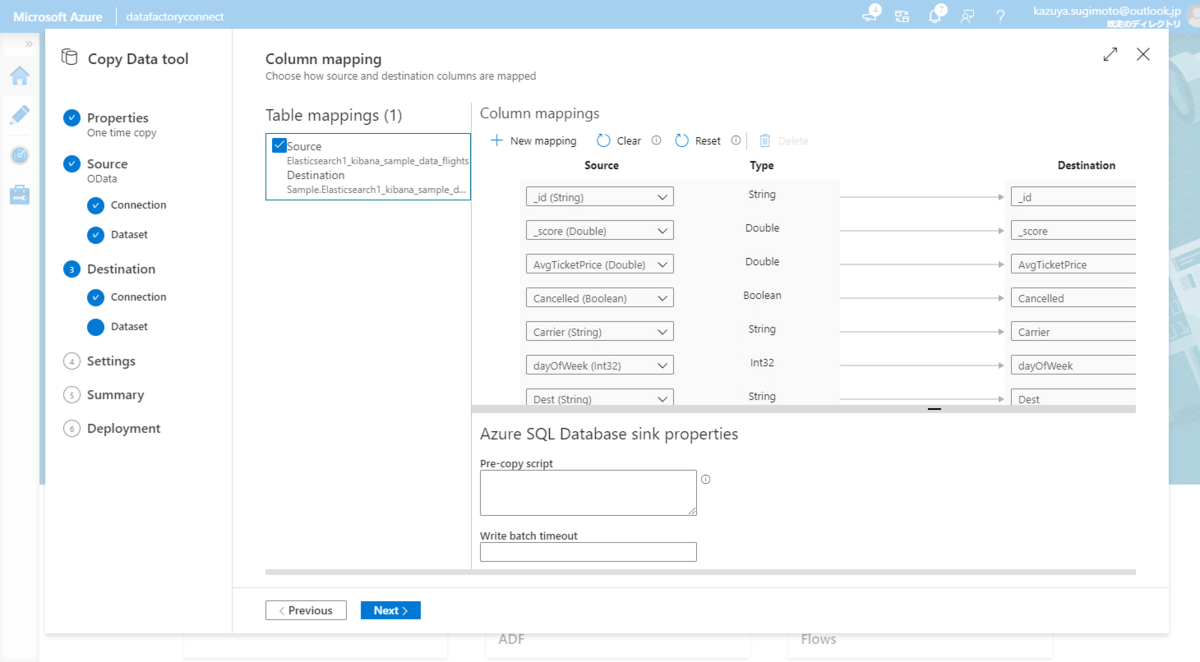Click the Previous button
Image resolution: width=1200 pixels, height=662 pixels.
pos(306,610)
